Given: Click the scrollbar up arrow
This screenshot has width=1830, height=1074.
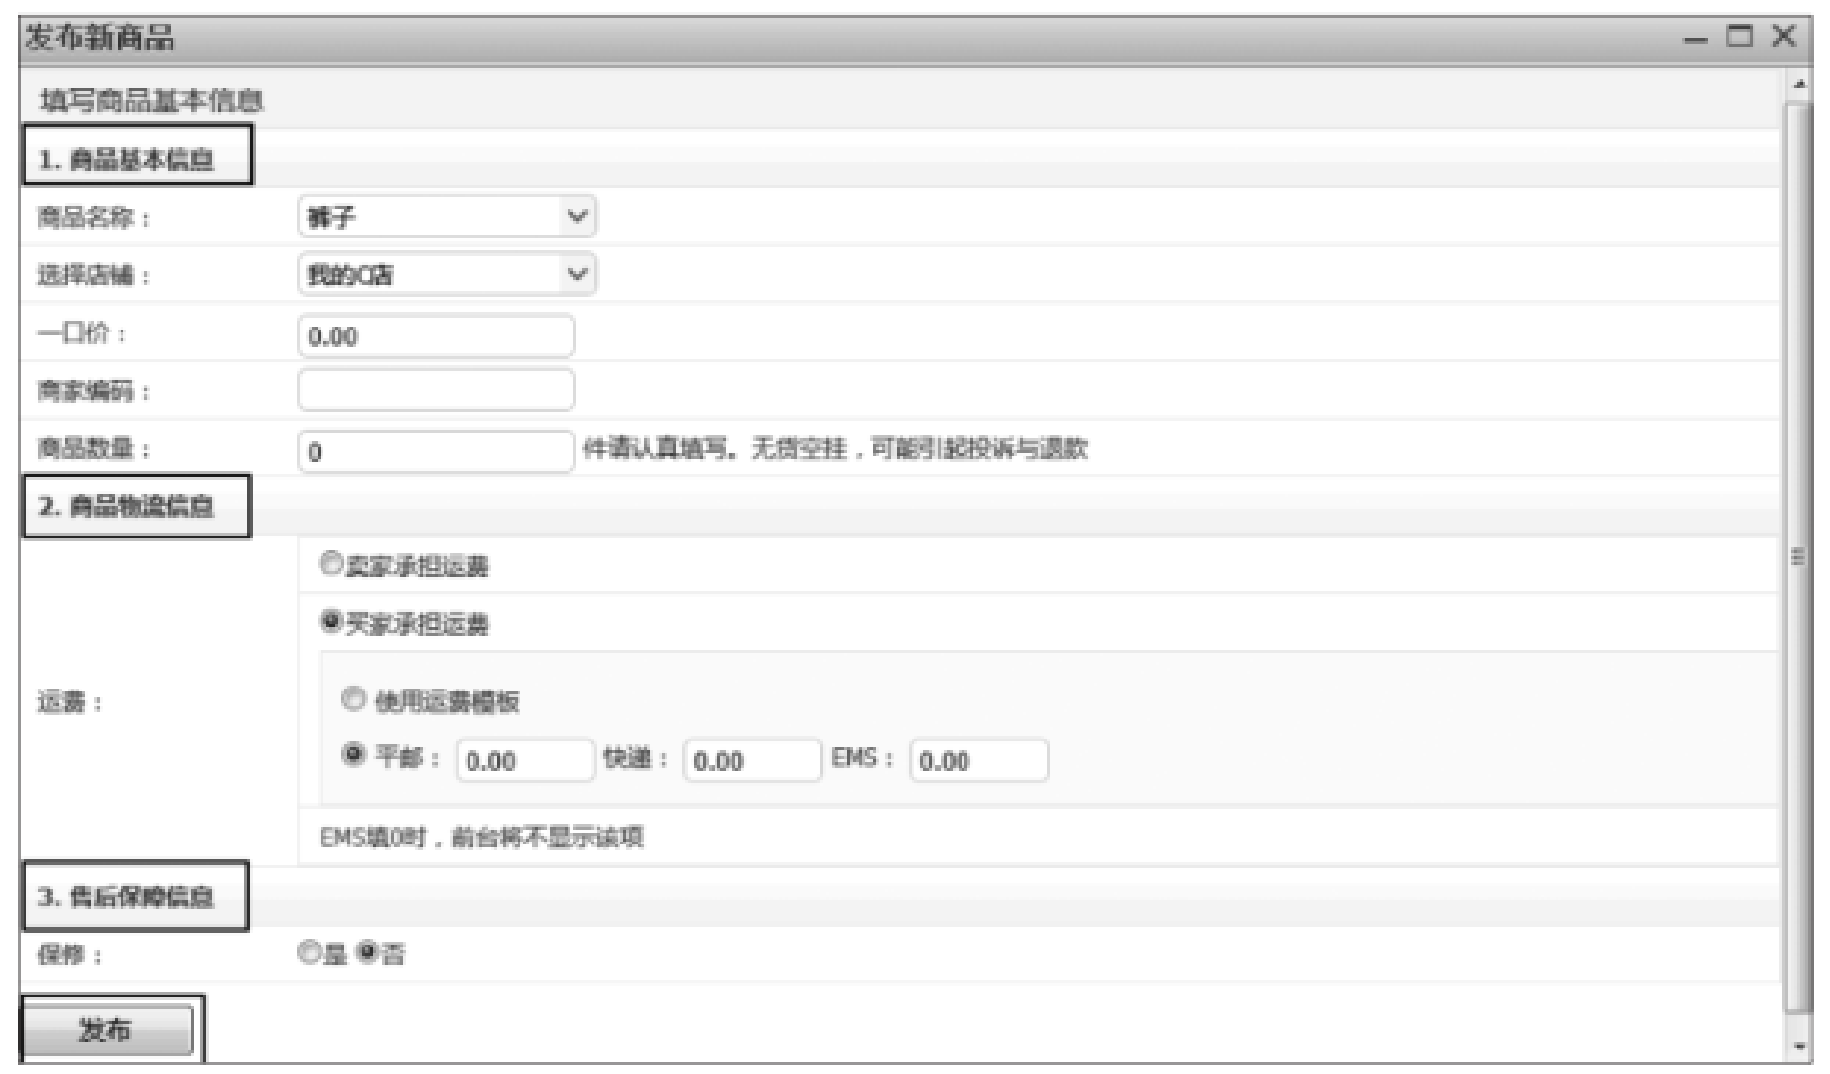Looking at the screenshot, I should 1799,85.
